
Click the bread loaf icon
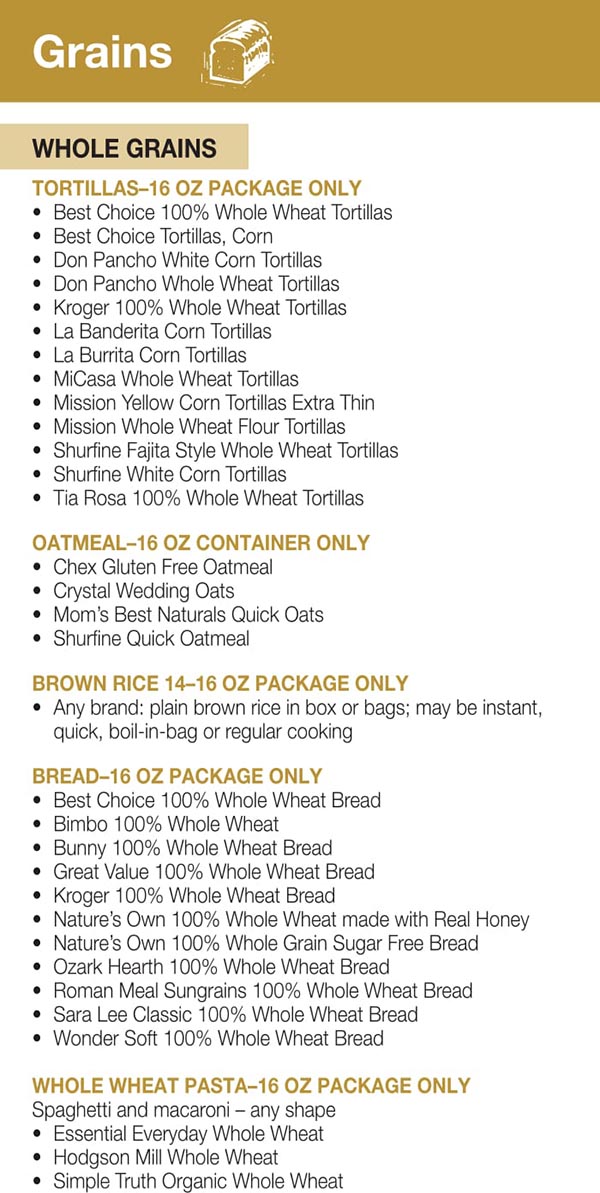pyautogui.click(x=237, y=51)
